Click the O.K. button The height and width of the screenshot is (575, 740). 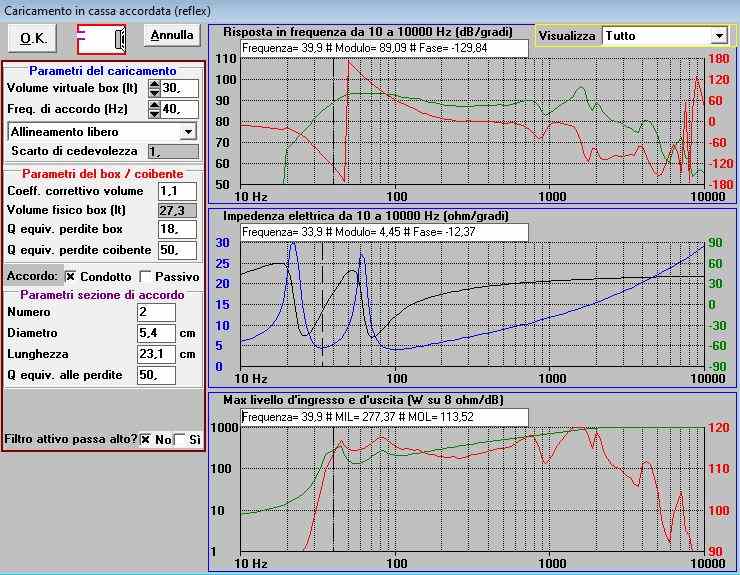coord(33,38)
